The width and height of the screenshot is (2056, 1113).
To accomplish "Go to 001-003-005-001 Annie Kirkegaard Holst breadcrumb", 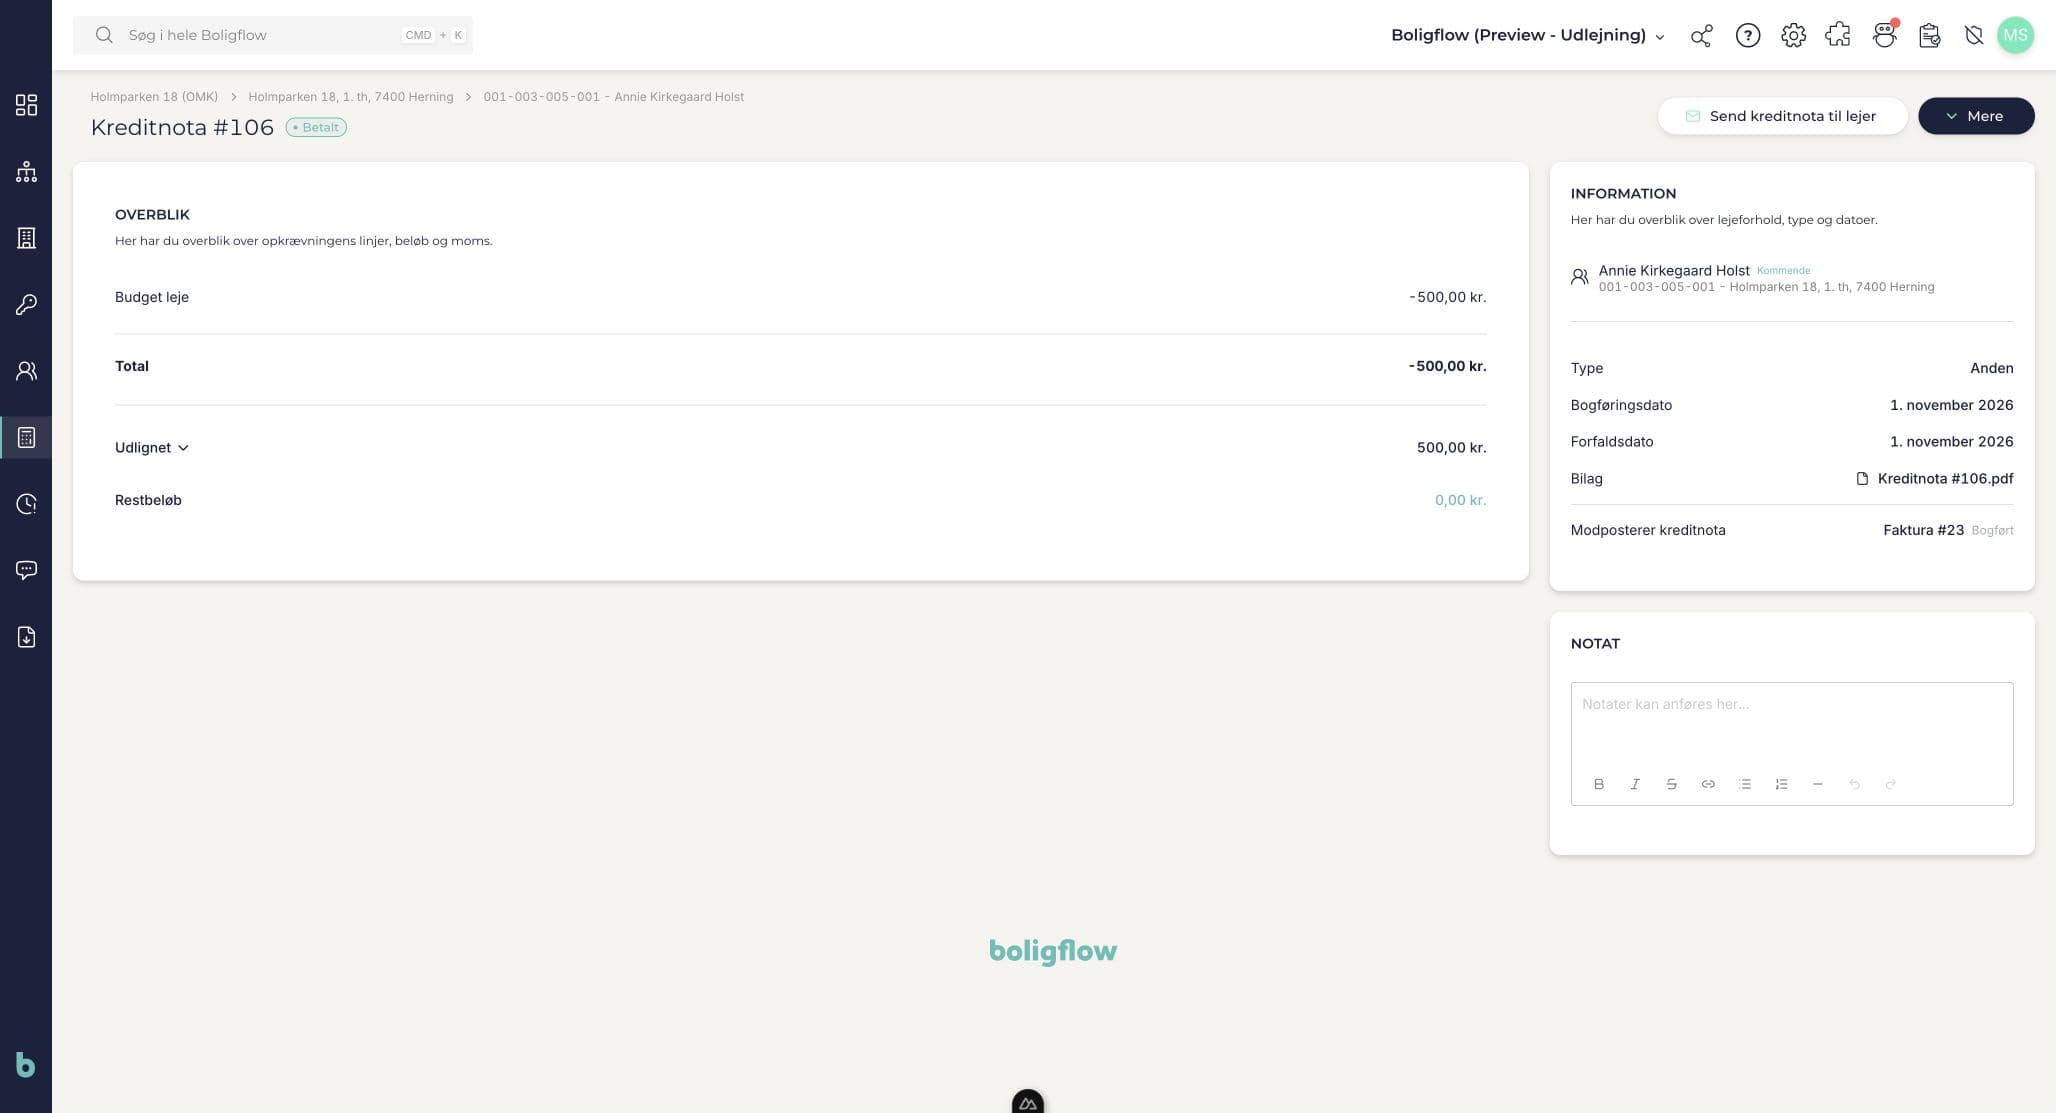I will (x=614, y=97).
